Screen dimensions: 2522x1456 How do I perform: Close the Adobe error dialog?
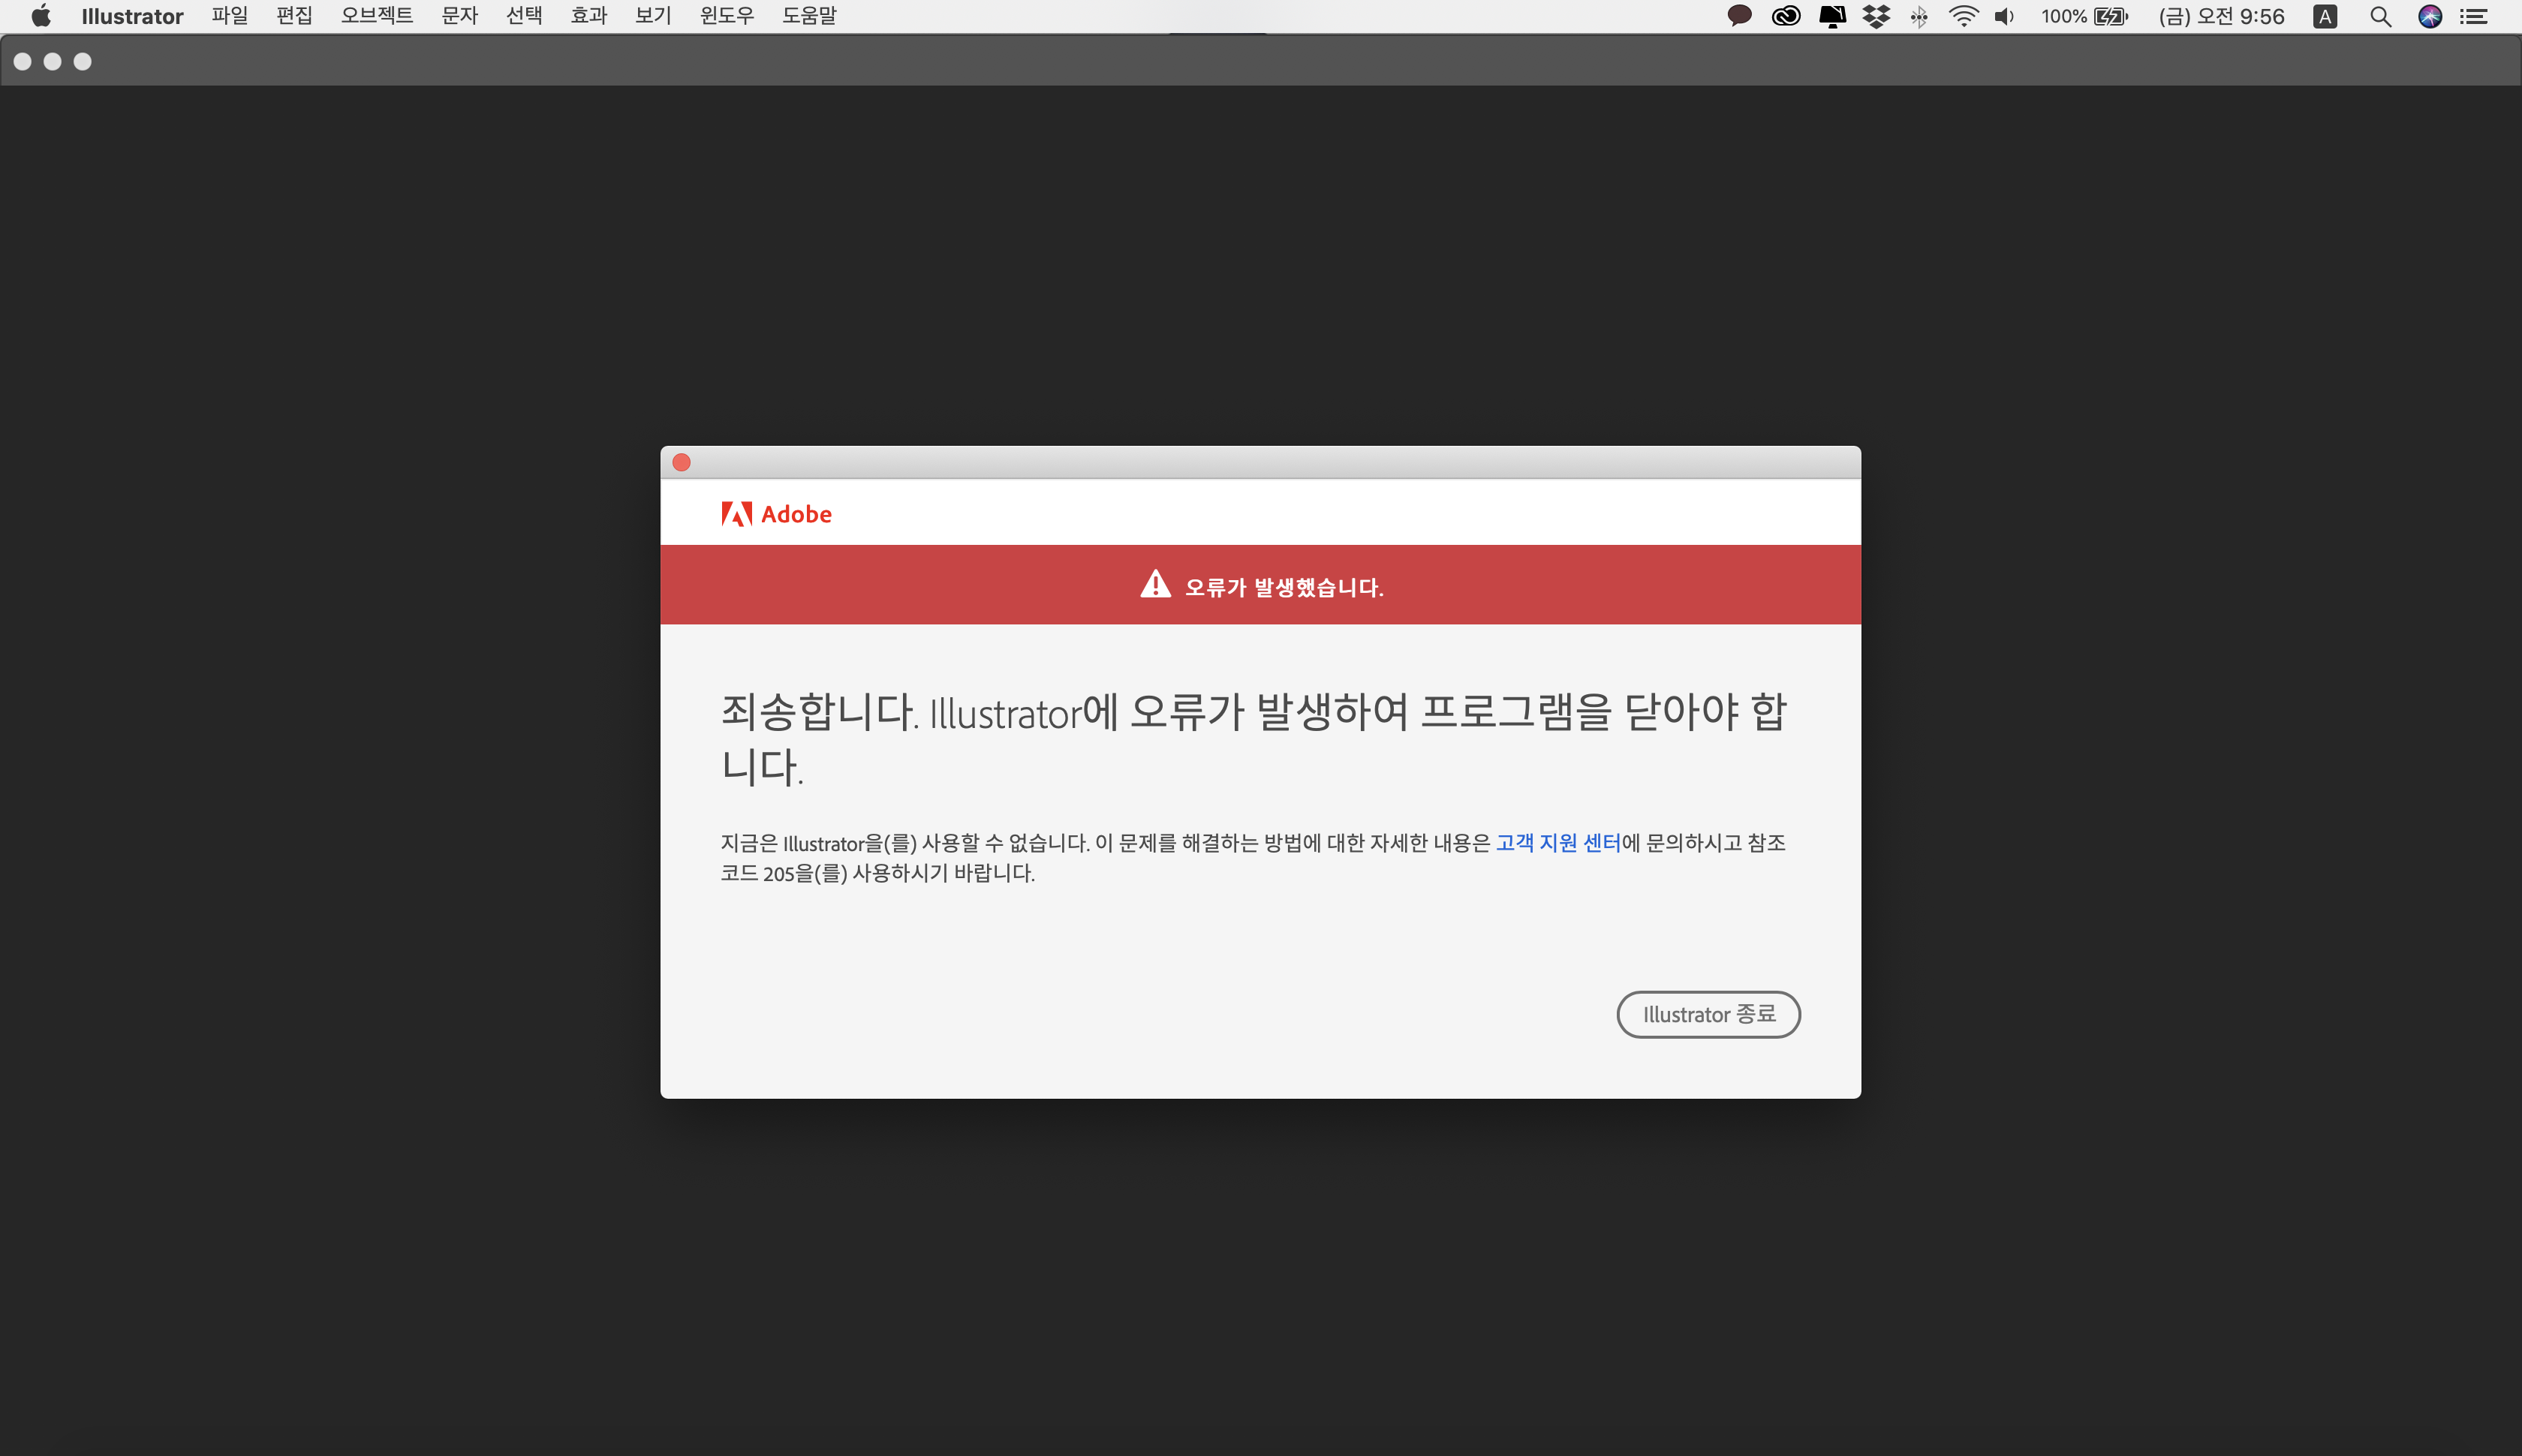pos(682,462)
